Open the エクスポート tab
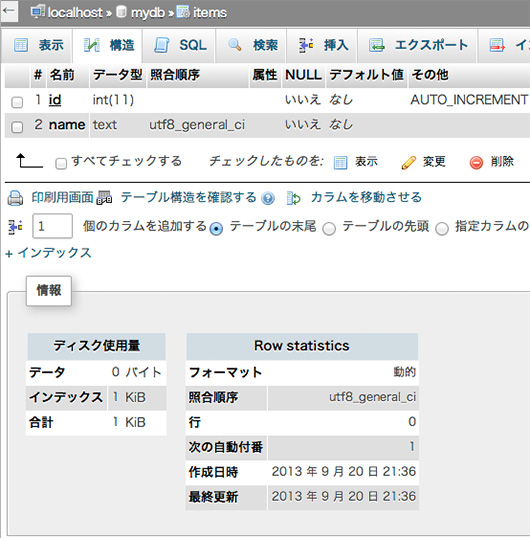The image size is (530, 538). [x=417, y=45]
